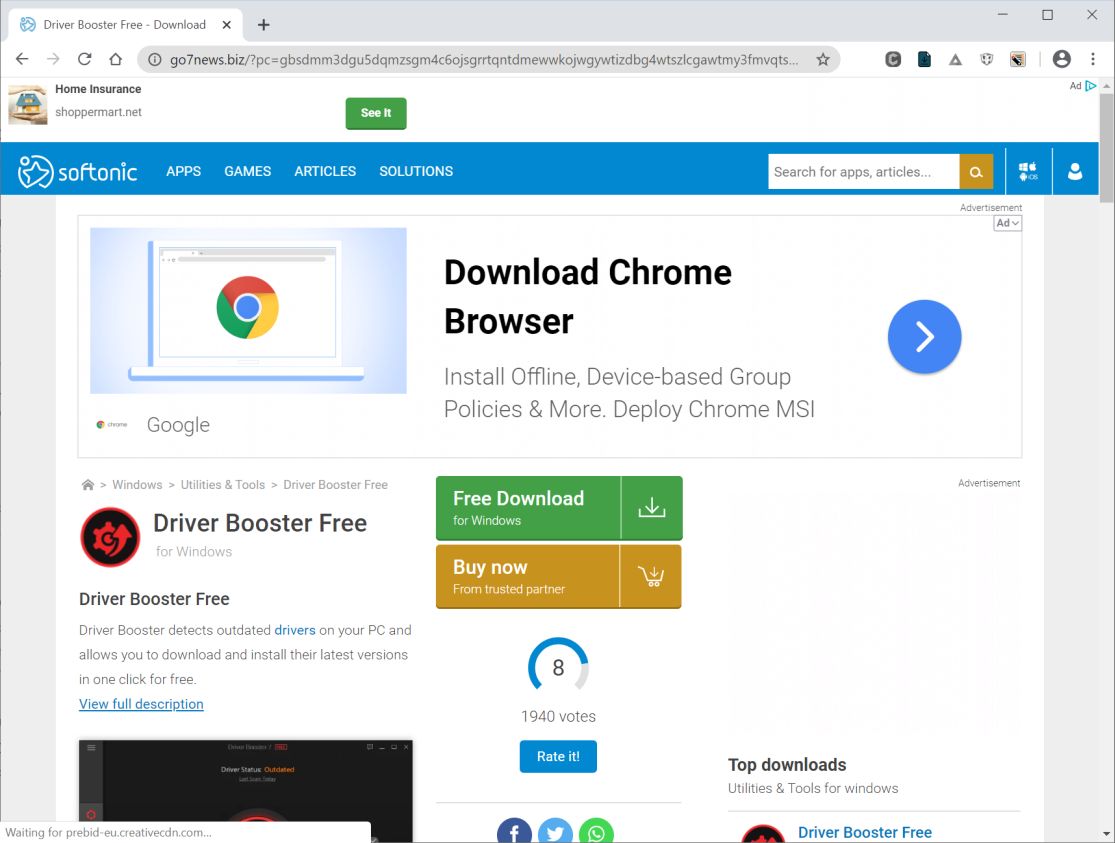Image resolution: width=1115 pixels, height=843 pixels.
Task: Share on Twitter
Action: (x=555, y=831)
